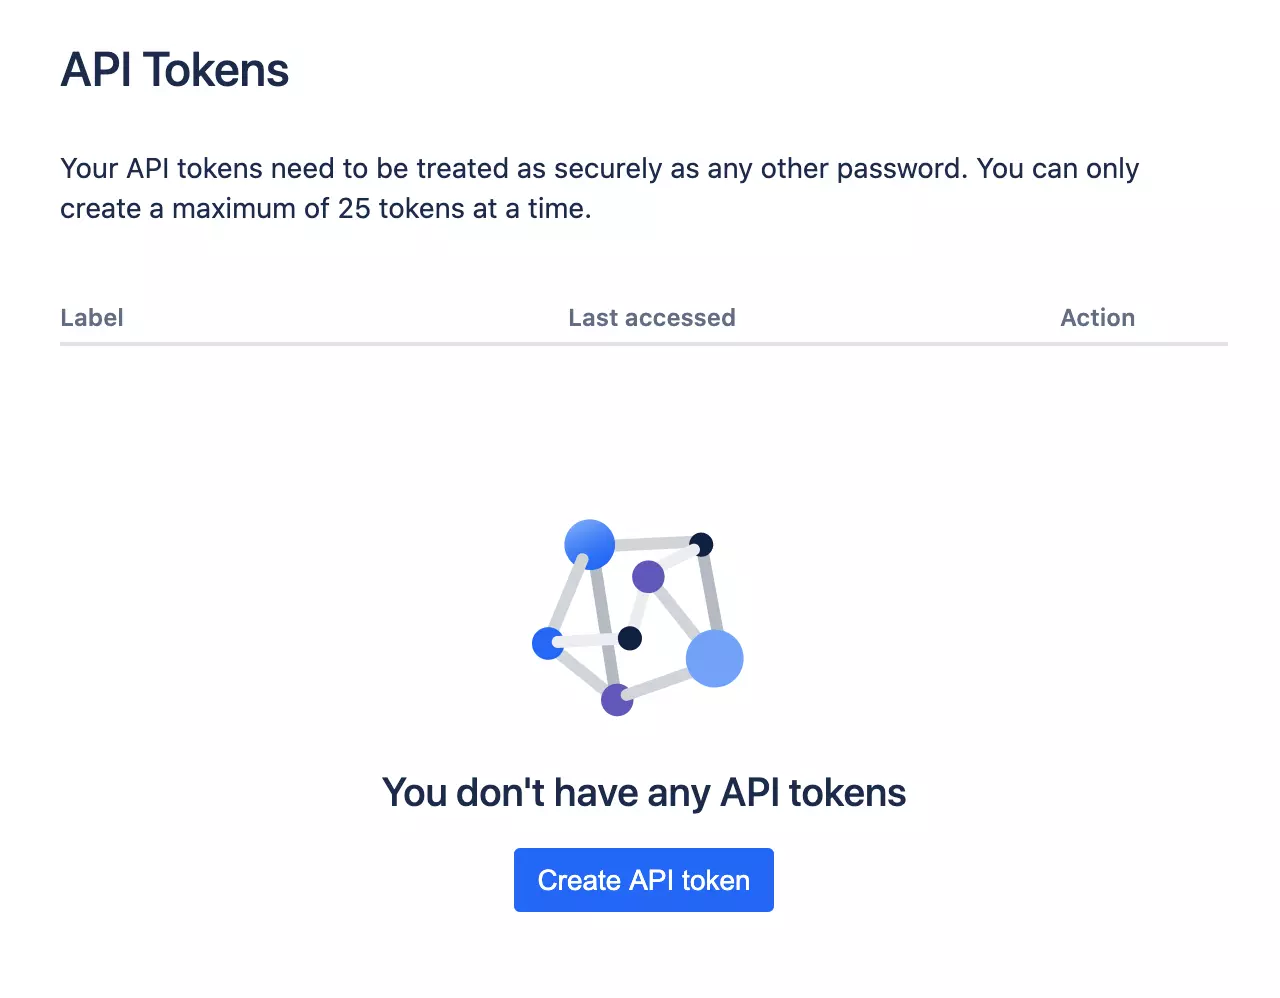Sort the table by the Label column
This screenshot has width=1280, height=998.
pos(91,317)
